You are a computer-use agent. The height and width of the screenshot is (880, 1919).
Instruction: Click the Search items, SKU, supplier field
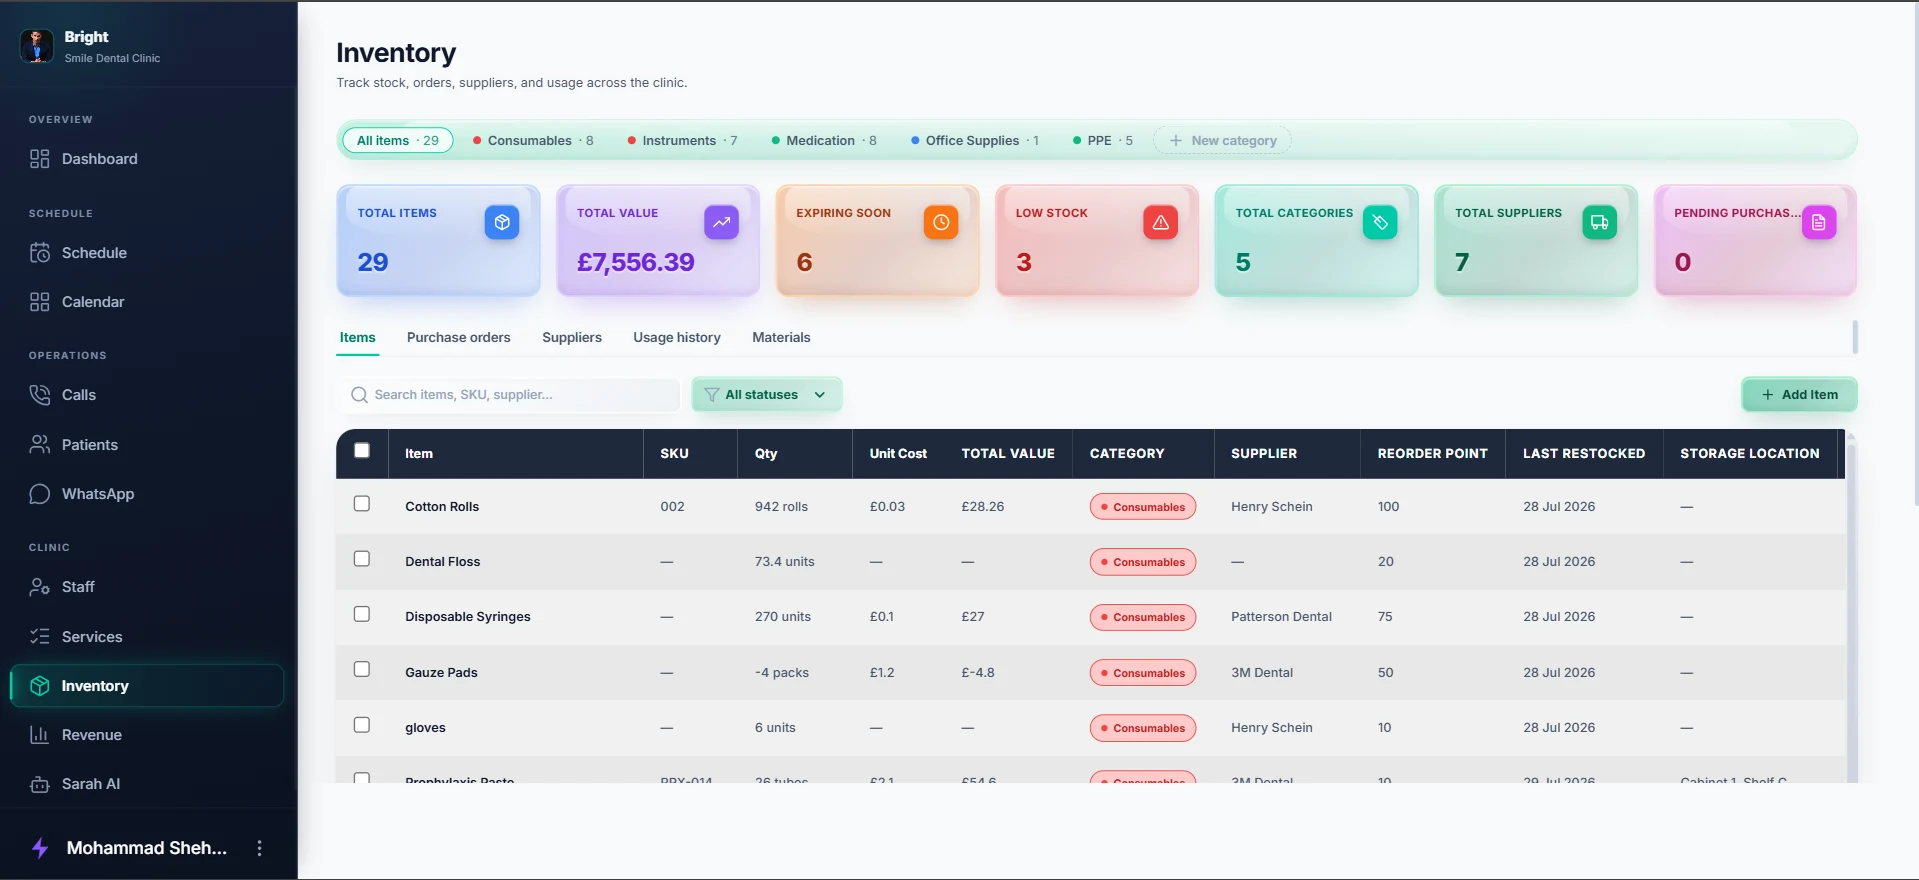(x=510, y=395)
